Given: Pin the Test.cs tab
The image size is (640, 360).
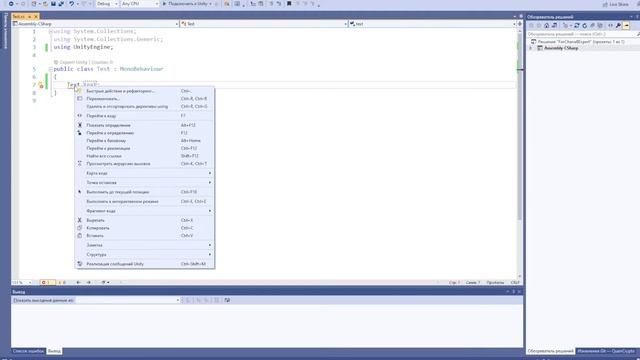Looking at the screenshot, I should click(x=29, y=16).
